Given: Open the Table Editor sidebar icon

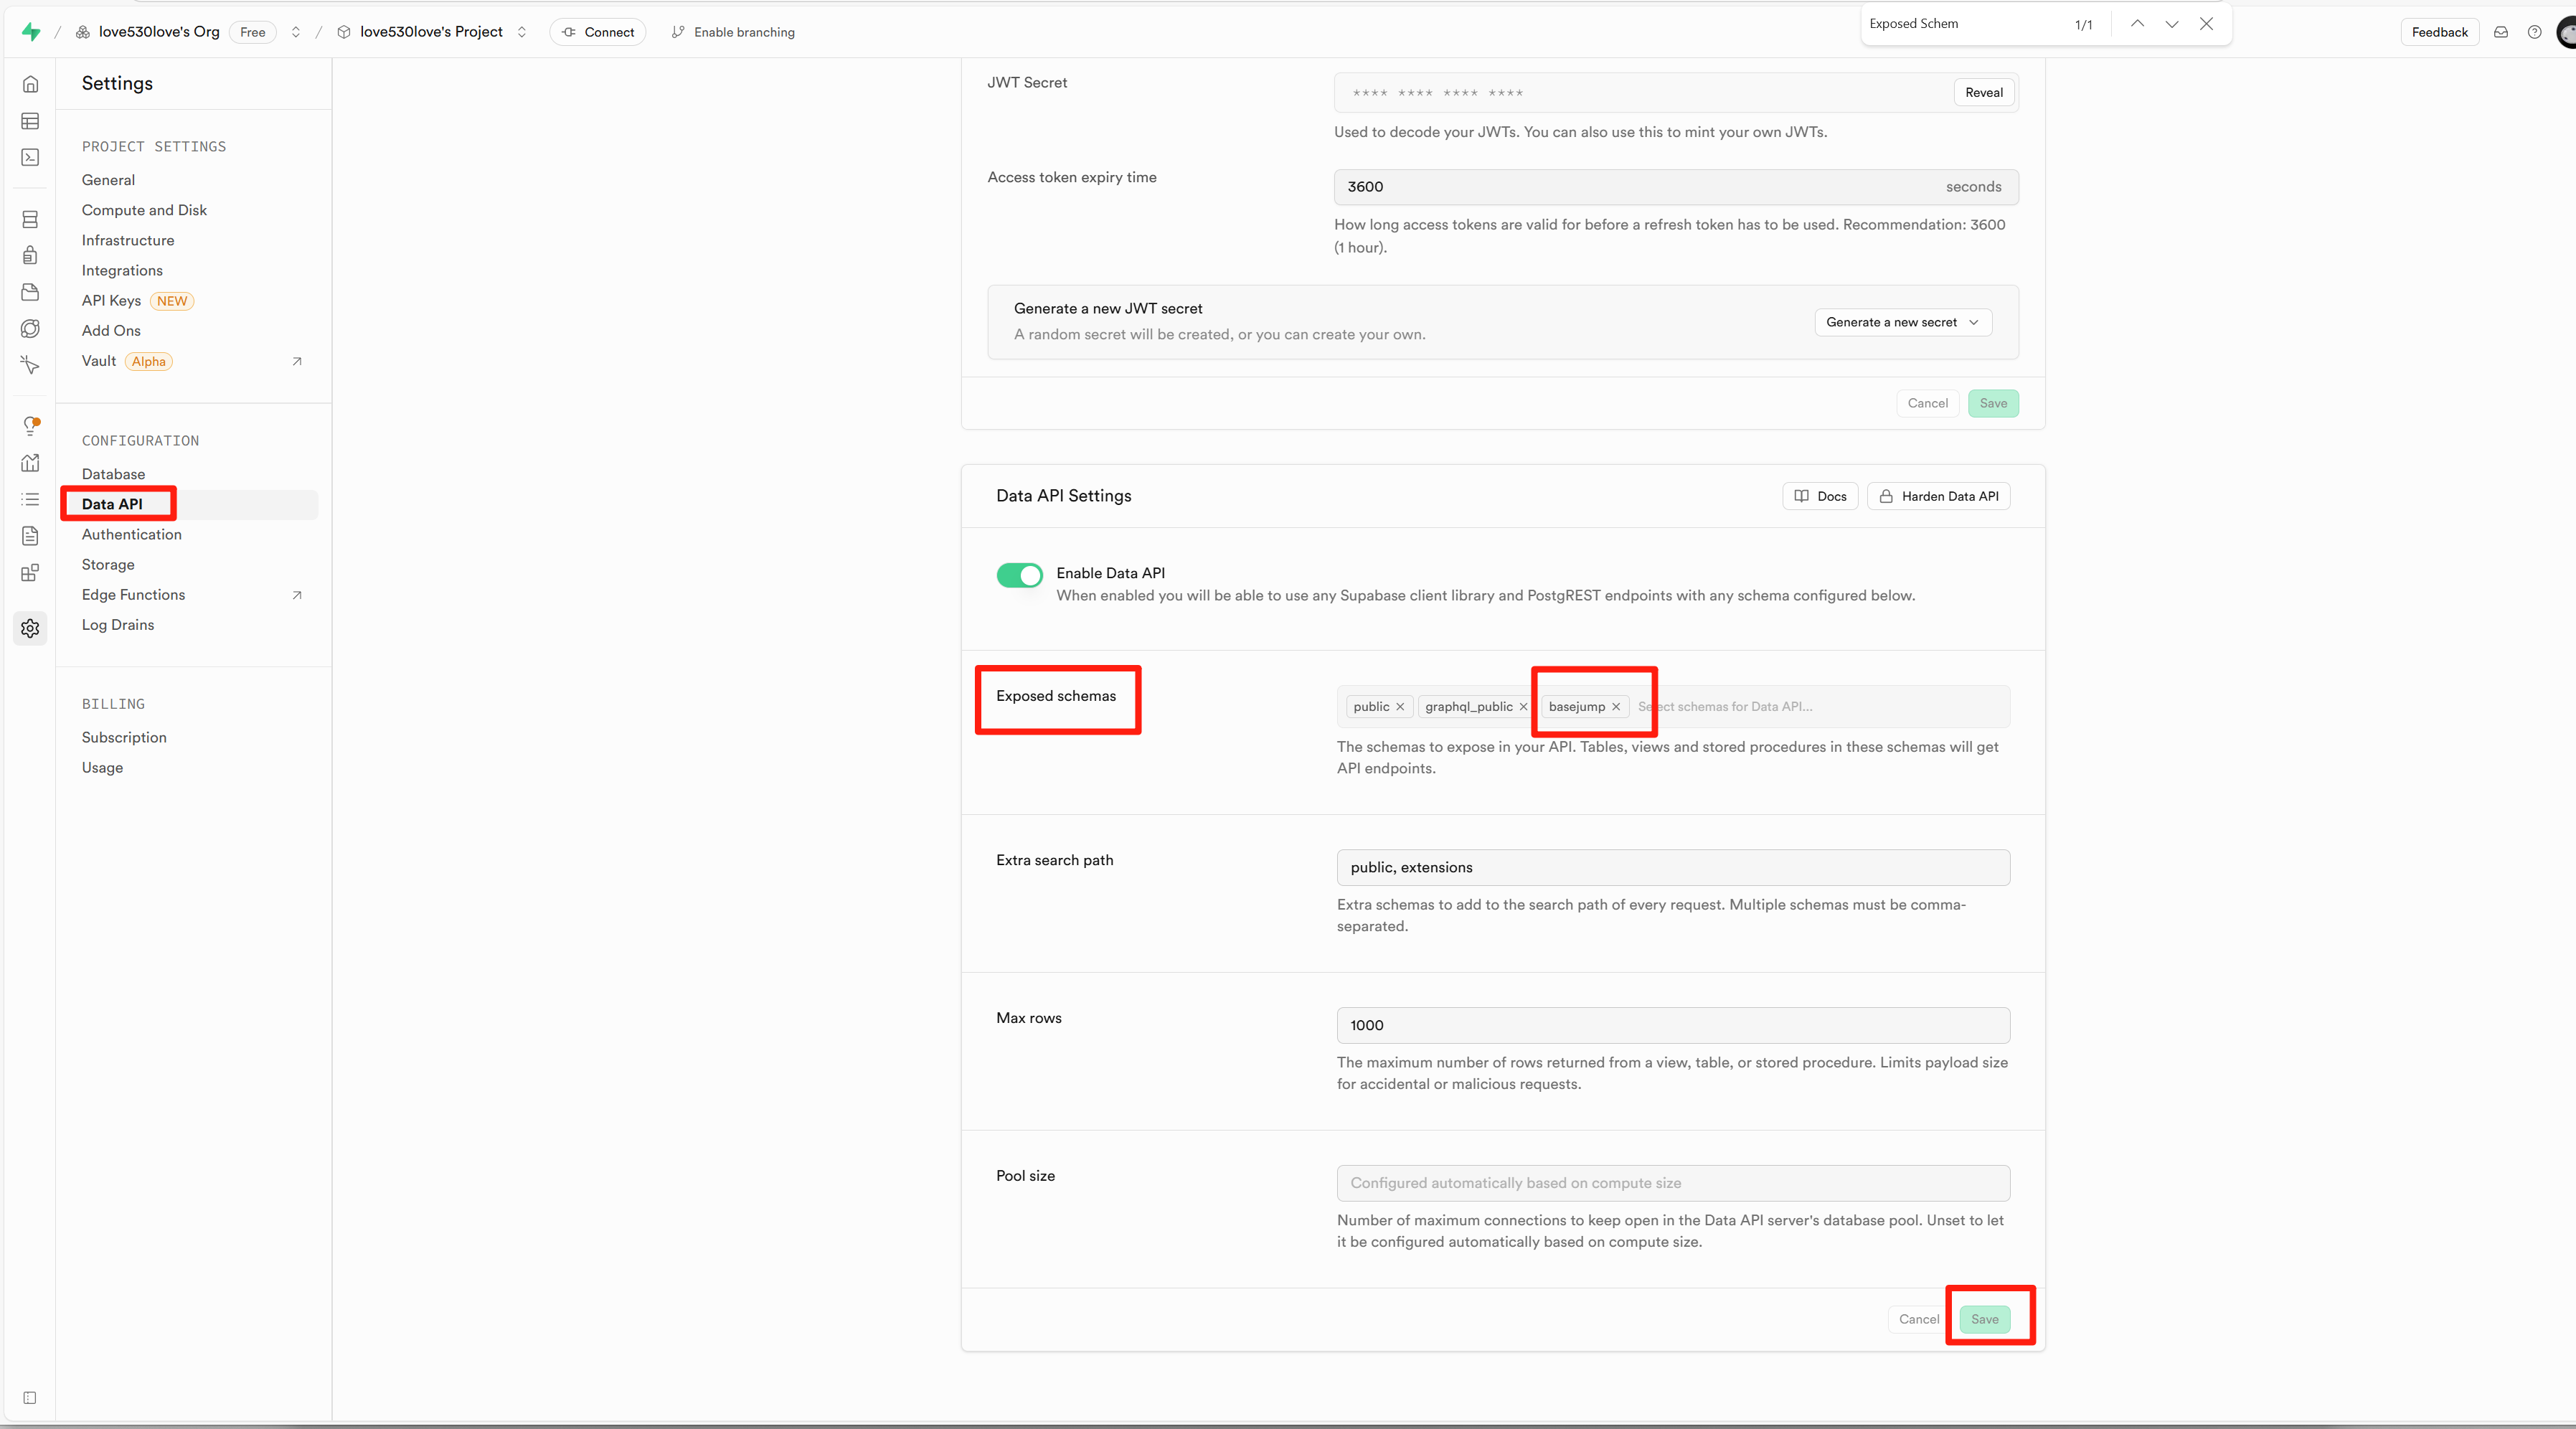Looking at the screenshot, I should pyautogui.click(x=30, y=121).
